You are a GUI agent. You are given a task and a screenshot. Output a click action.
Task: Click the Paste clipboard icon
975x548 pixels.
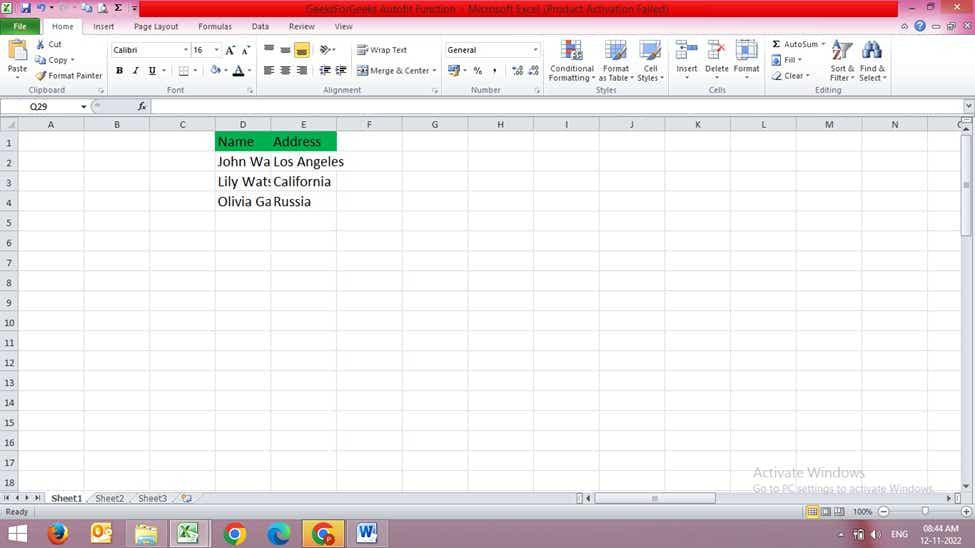click(17, 51)
